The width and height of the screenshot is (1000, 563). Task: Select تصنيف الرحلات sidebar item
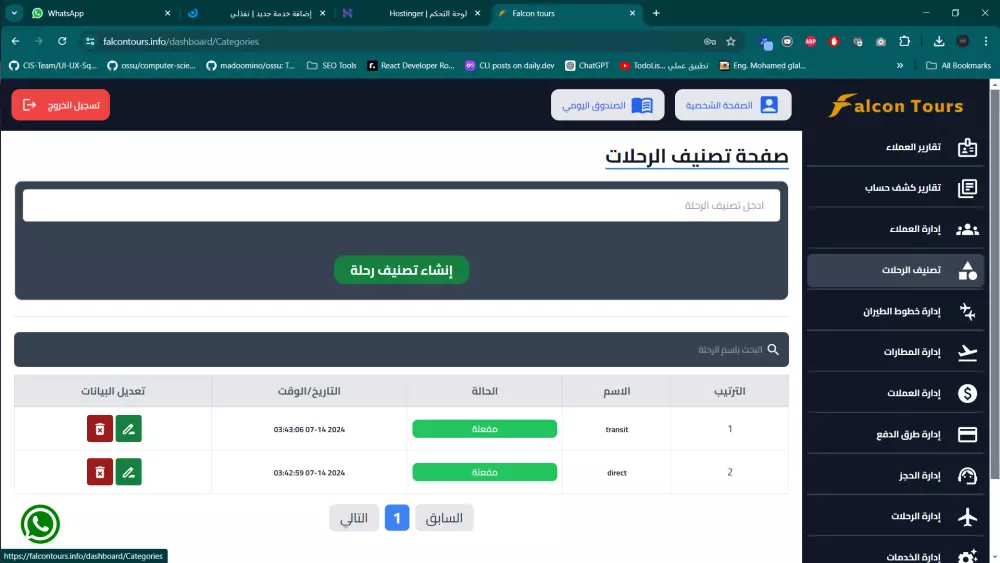click(895, 270)
